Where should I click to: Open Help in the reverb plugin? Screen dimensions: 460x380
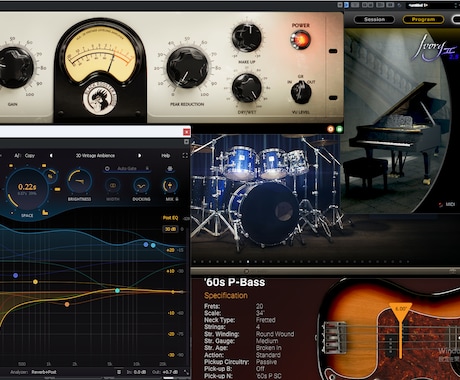coord(165,156)
